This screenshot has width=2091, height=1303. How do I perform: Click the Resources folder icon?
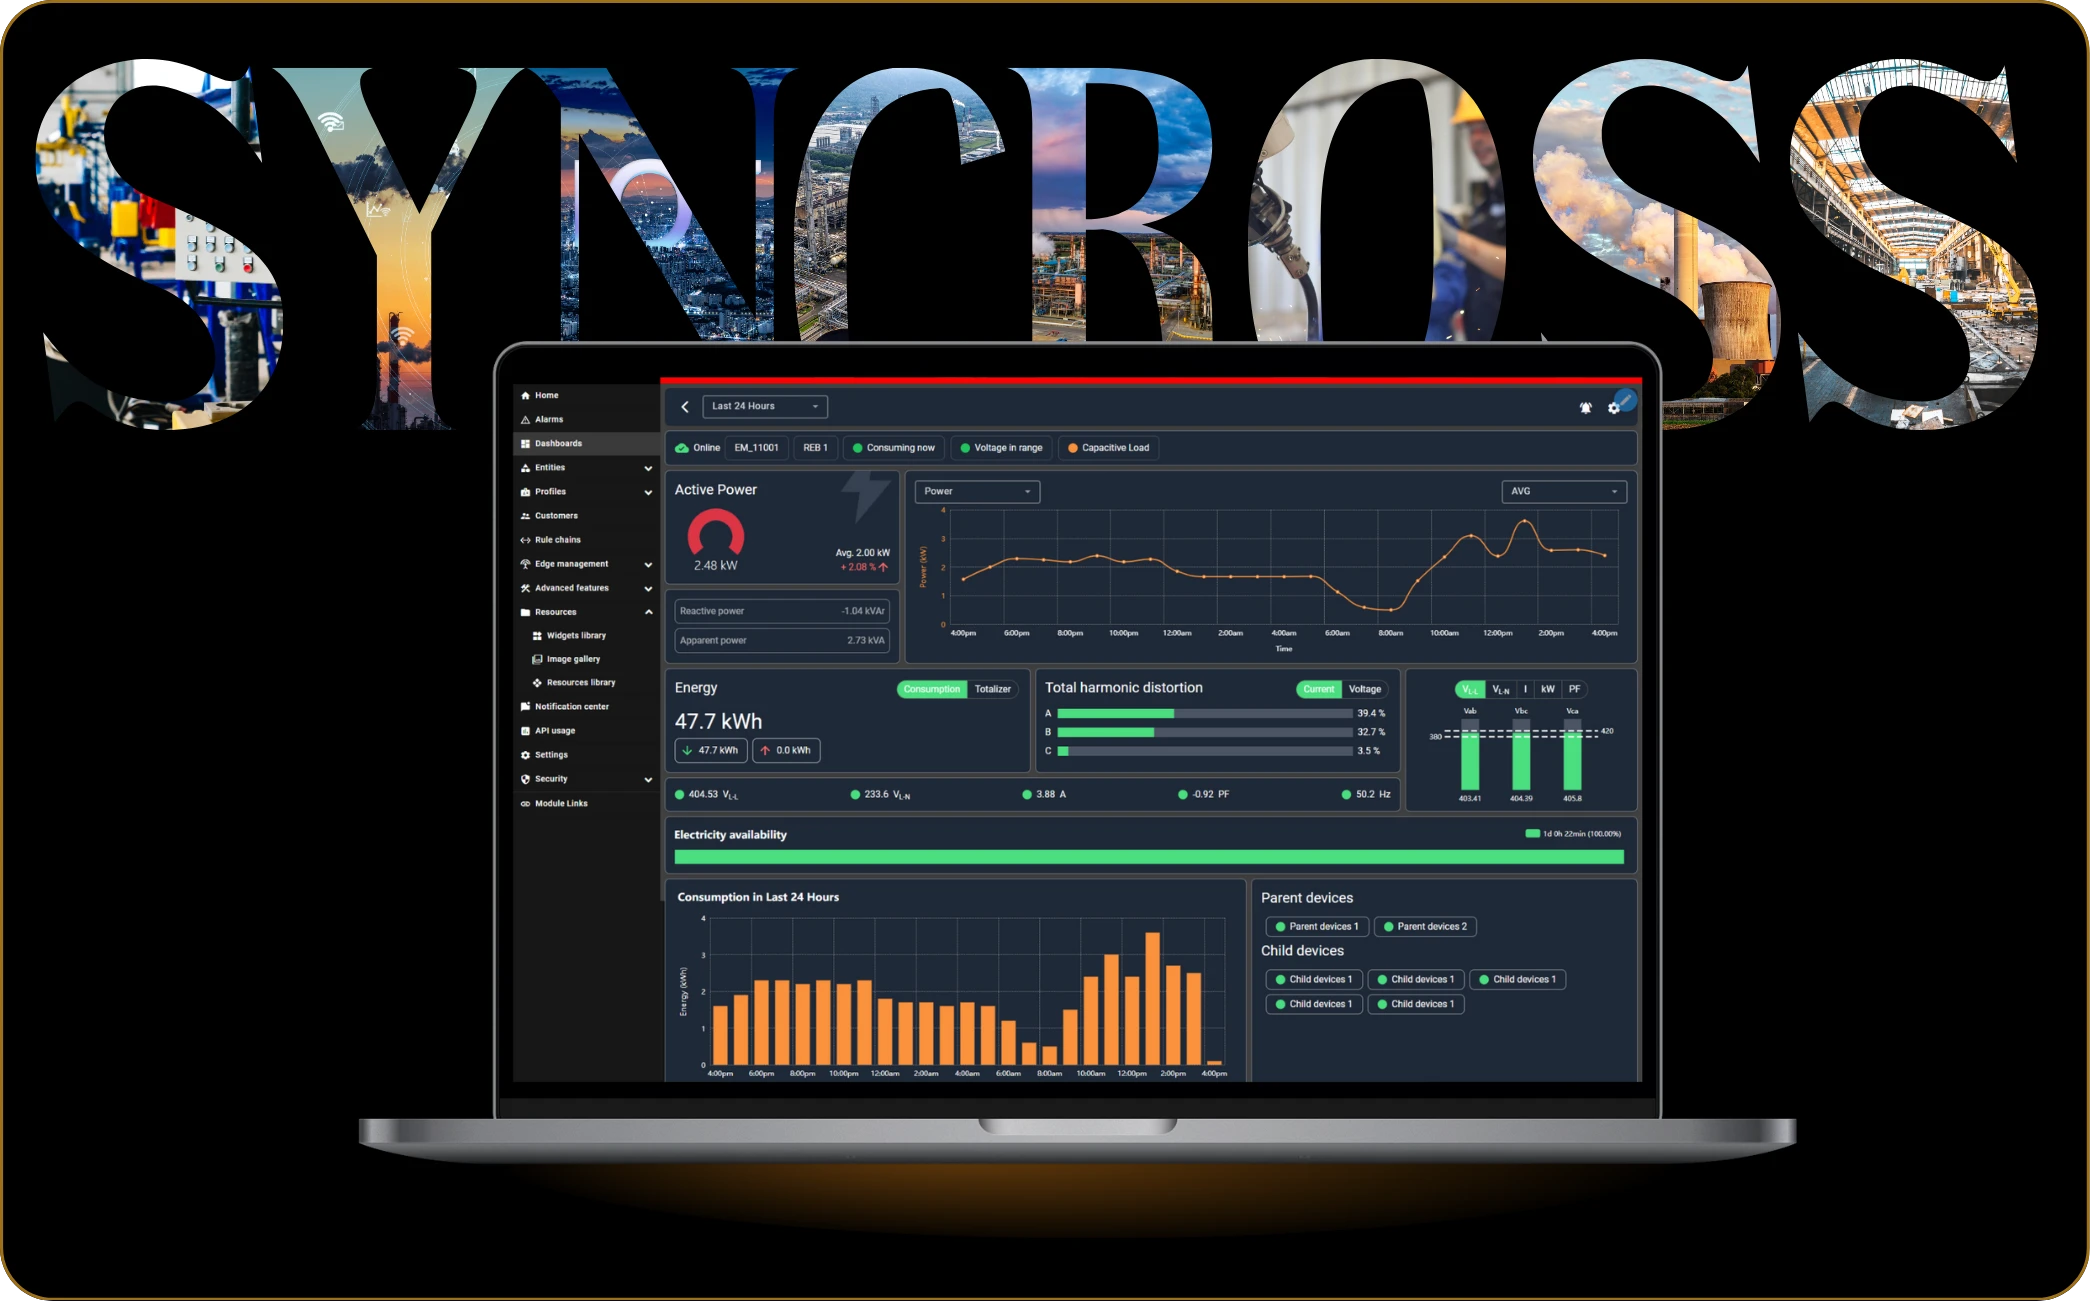[525, 612]
